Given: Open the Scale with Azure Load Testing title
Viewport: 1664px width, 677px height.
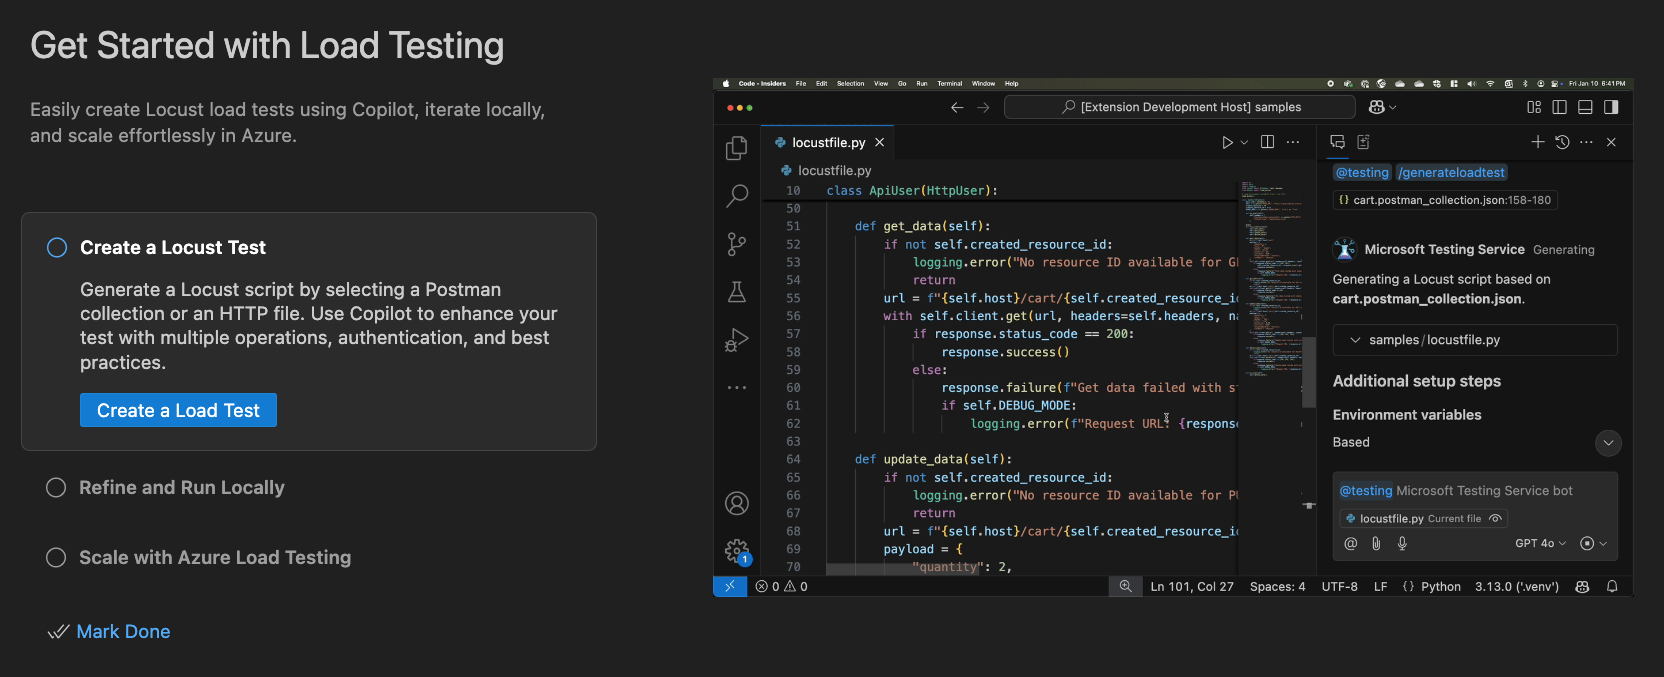Looking at the screenshot, I should click(215, 557).
